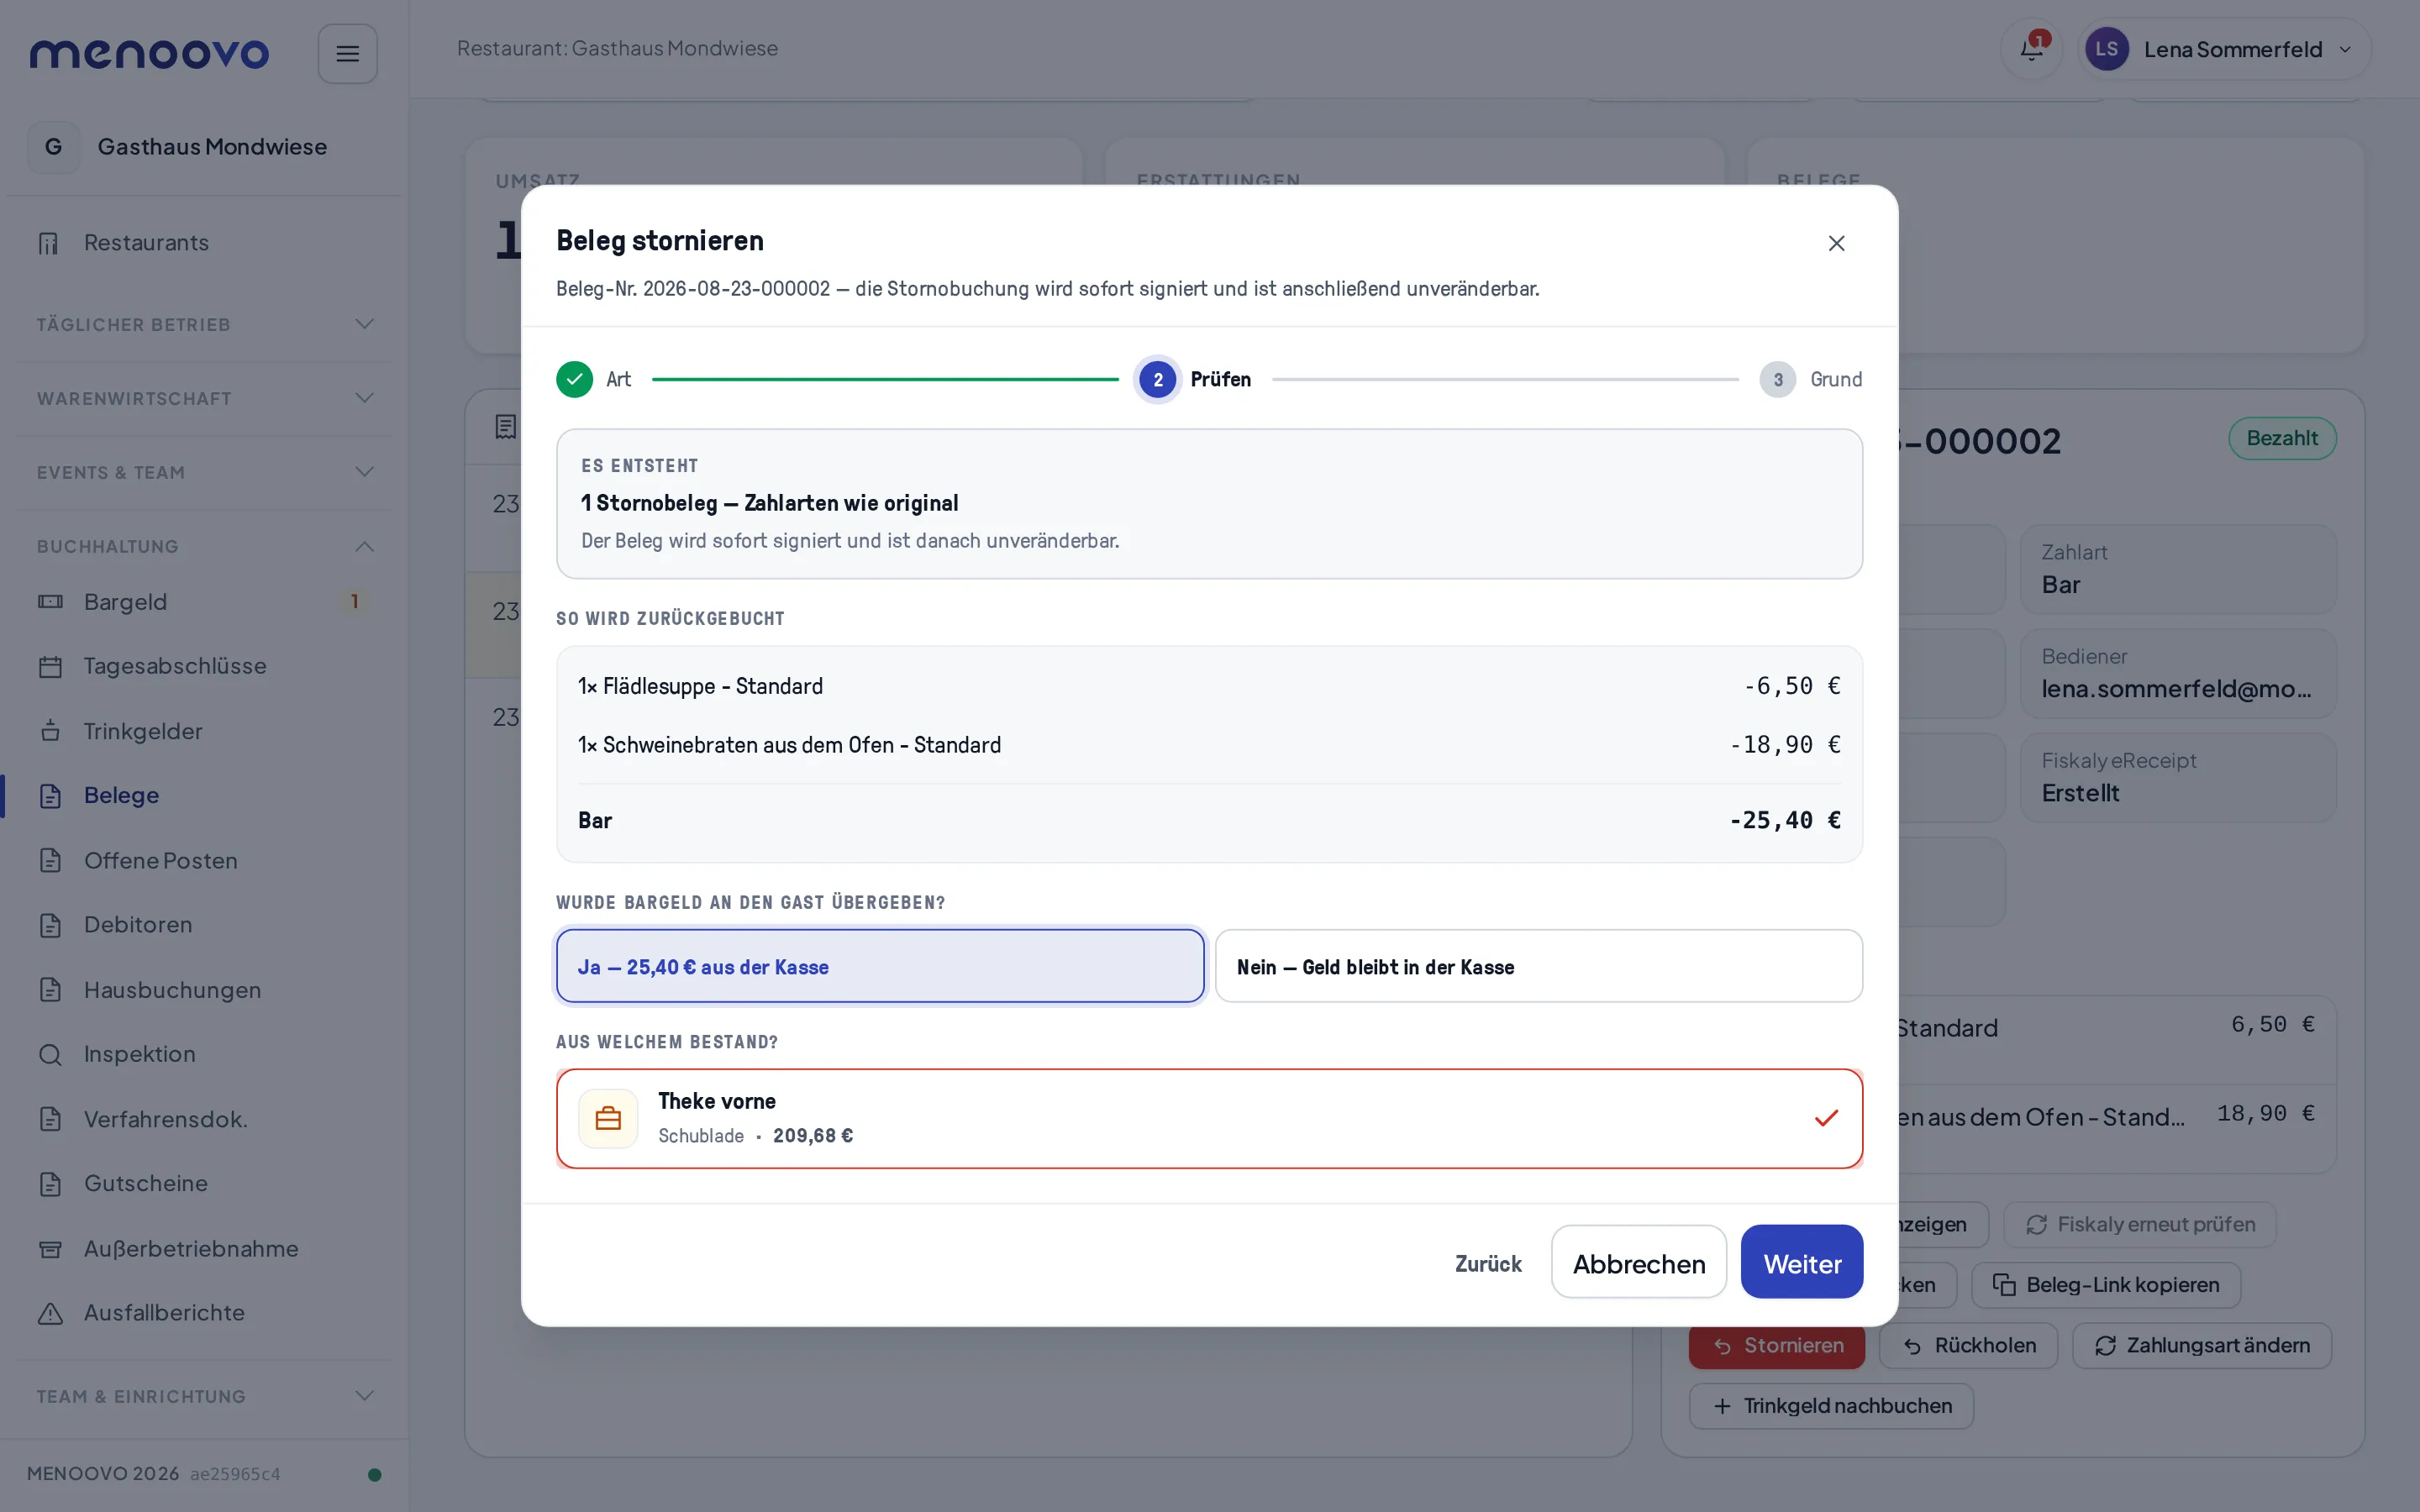Choose Theke vorne Schublade cash source
Viewport: 2420px width, 1512px height.
coord(1209,1118)
